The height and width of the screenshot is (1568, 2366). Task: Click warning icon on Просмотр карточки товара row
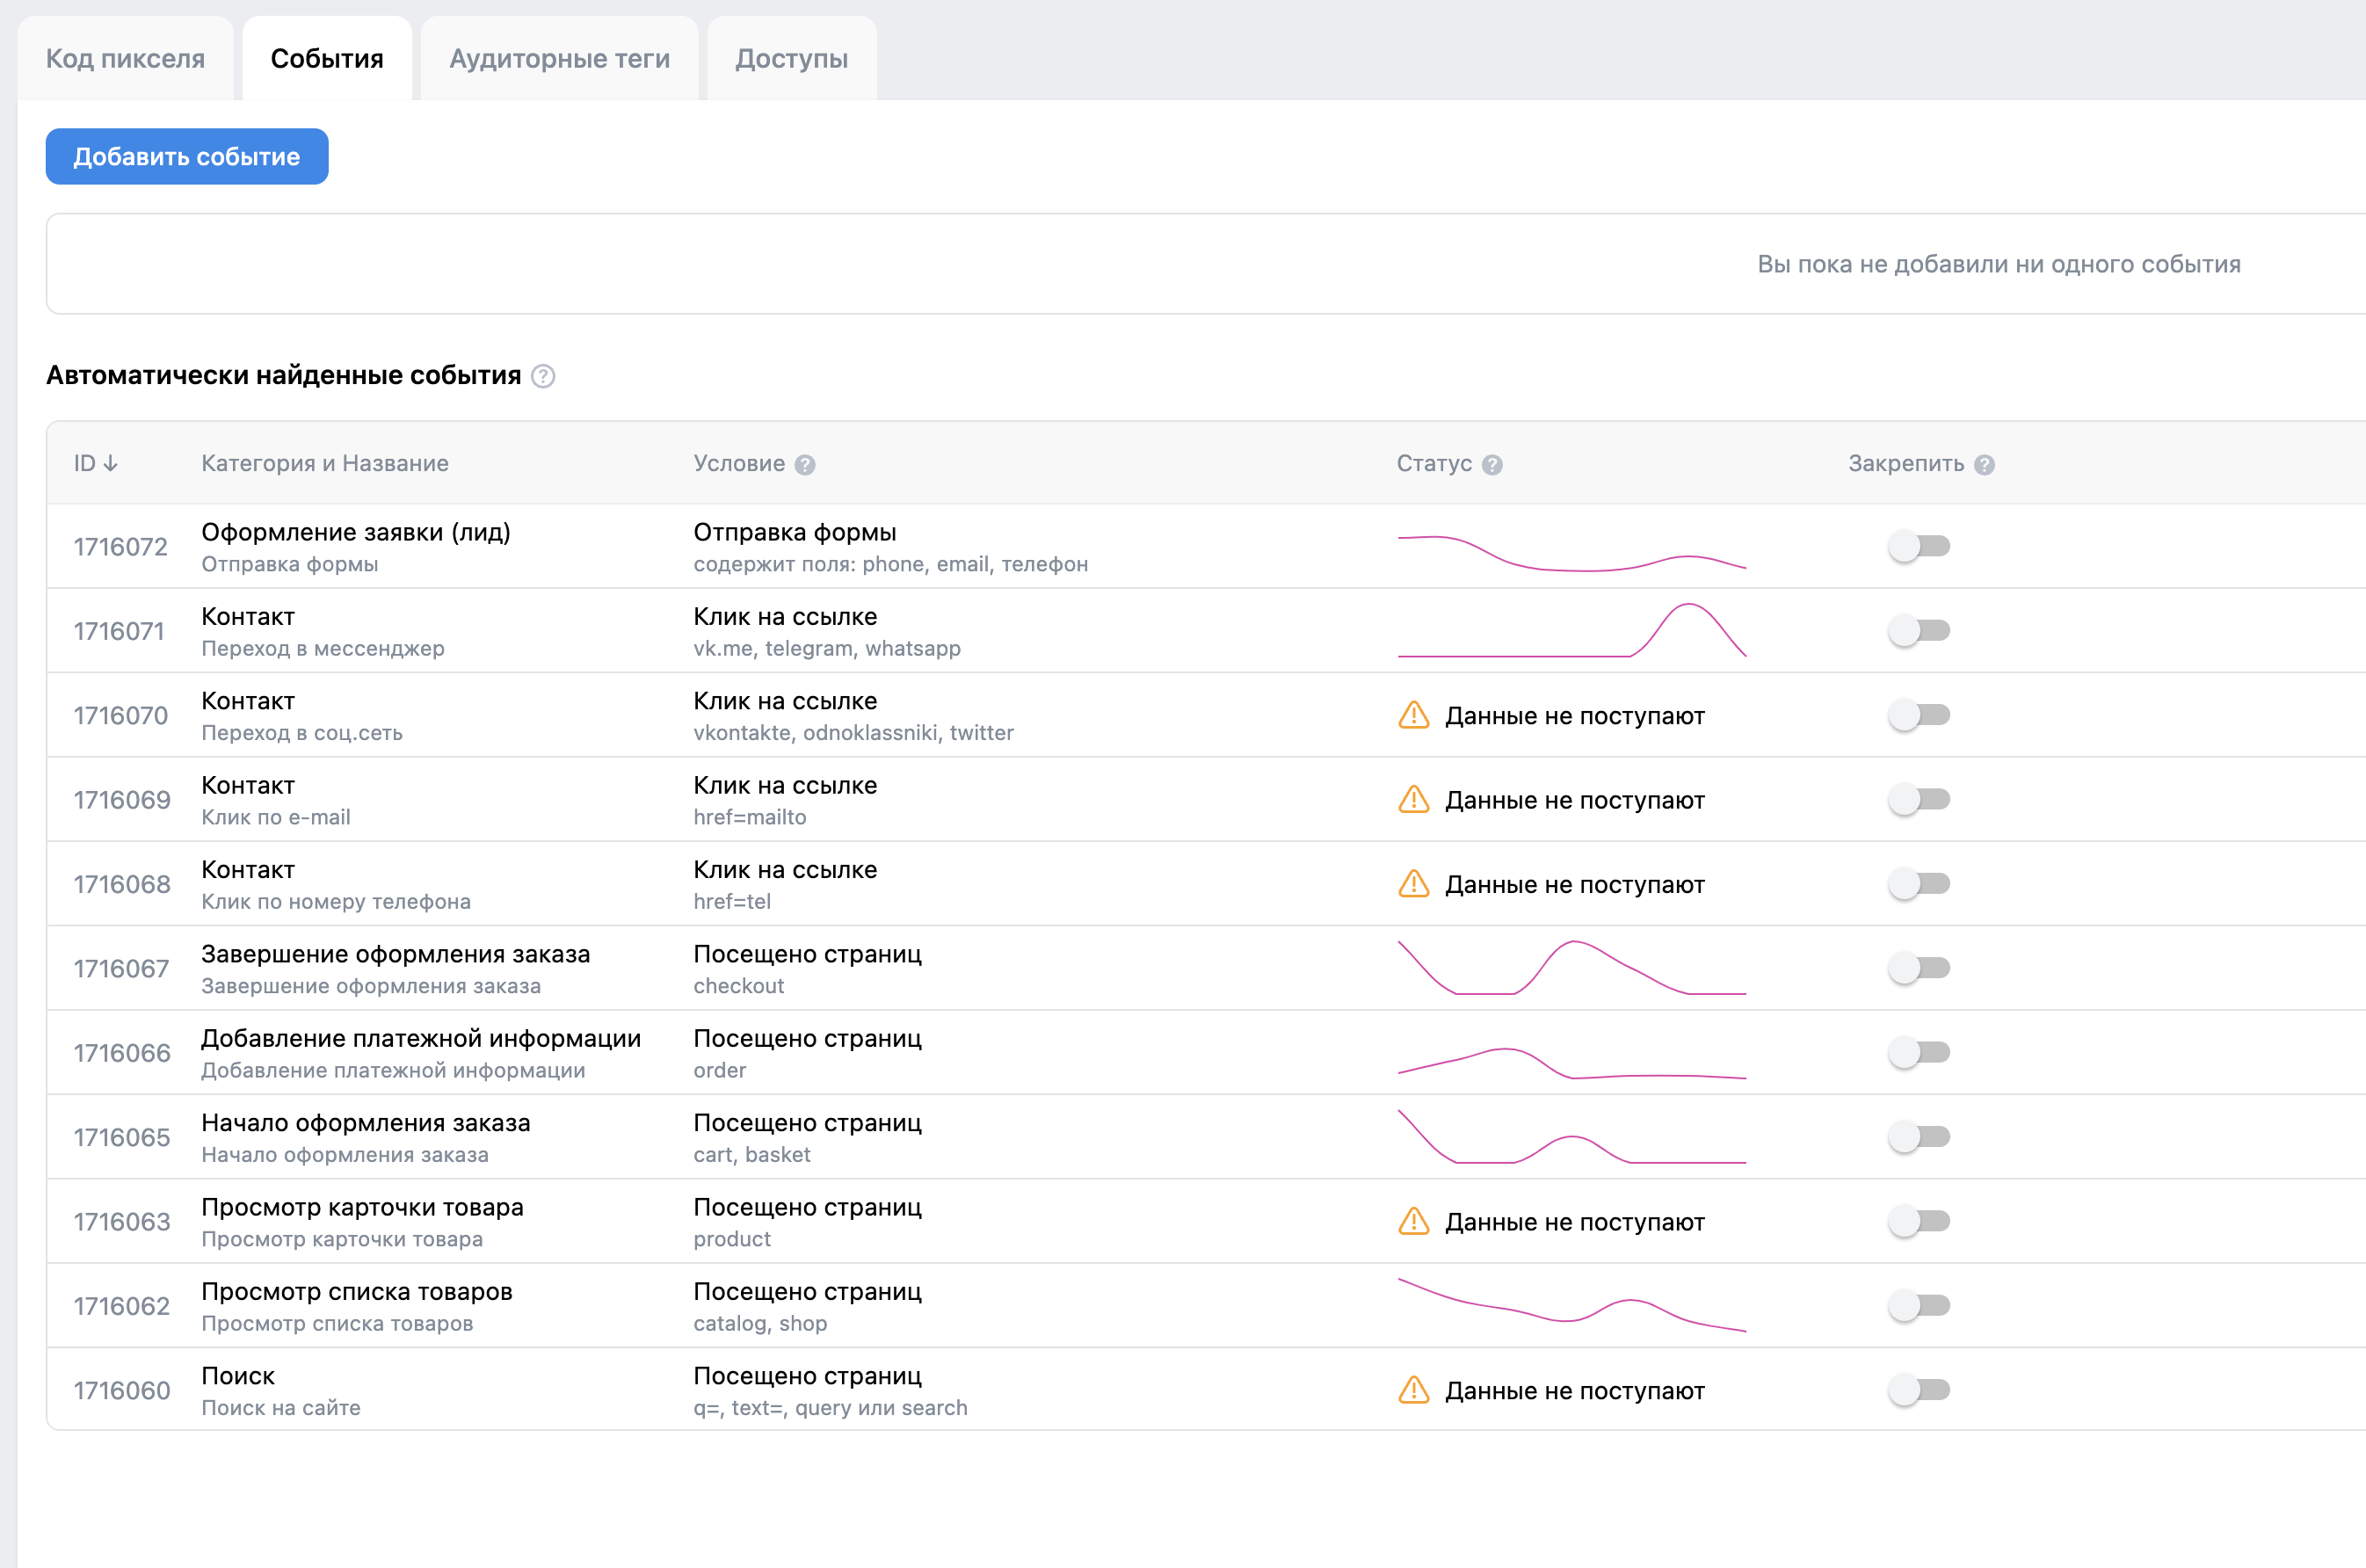pyautogui.click(x=1413, y=1222)
